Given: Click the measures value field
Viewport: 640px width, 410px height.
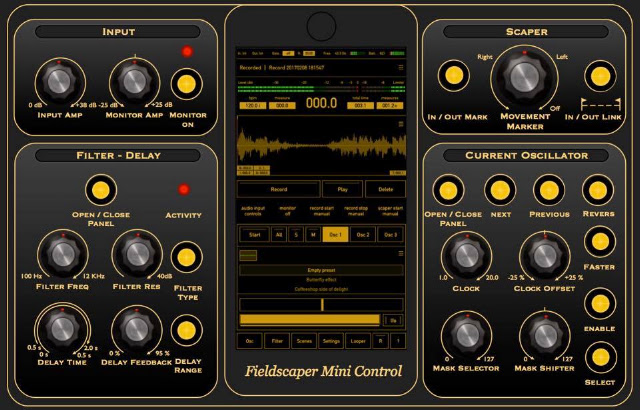Looking at the screenshot, I should [390, 106].
